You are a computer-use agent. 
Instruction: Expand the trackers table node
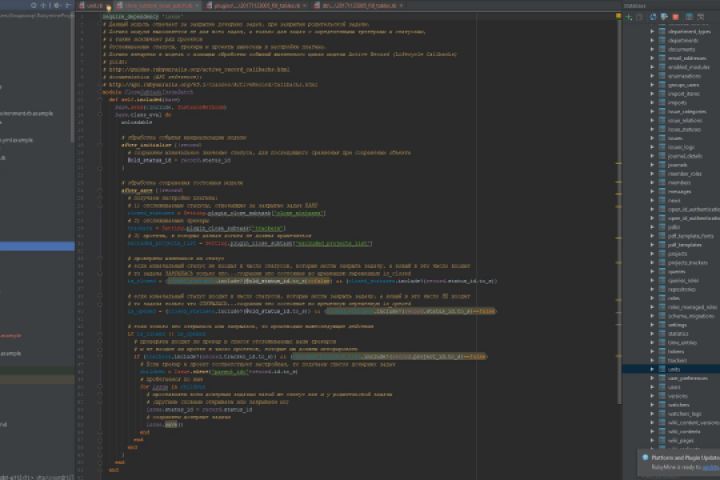pos(652,360)
